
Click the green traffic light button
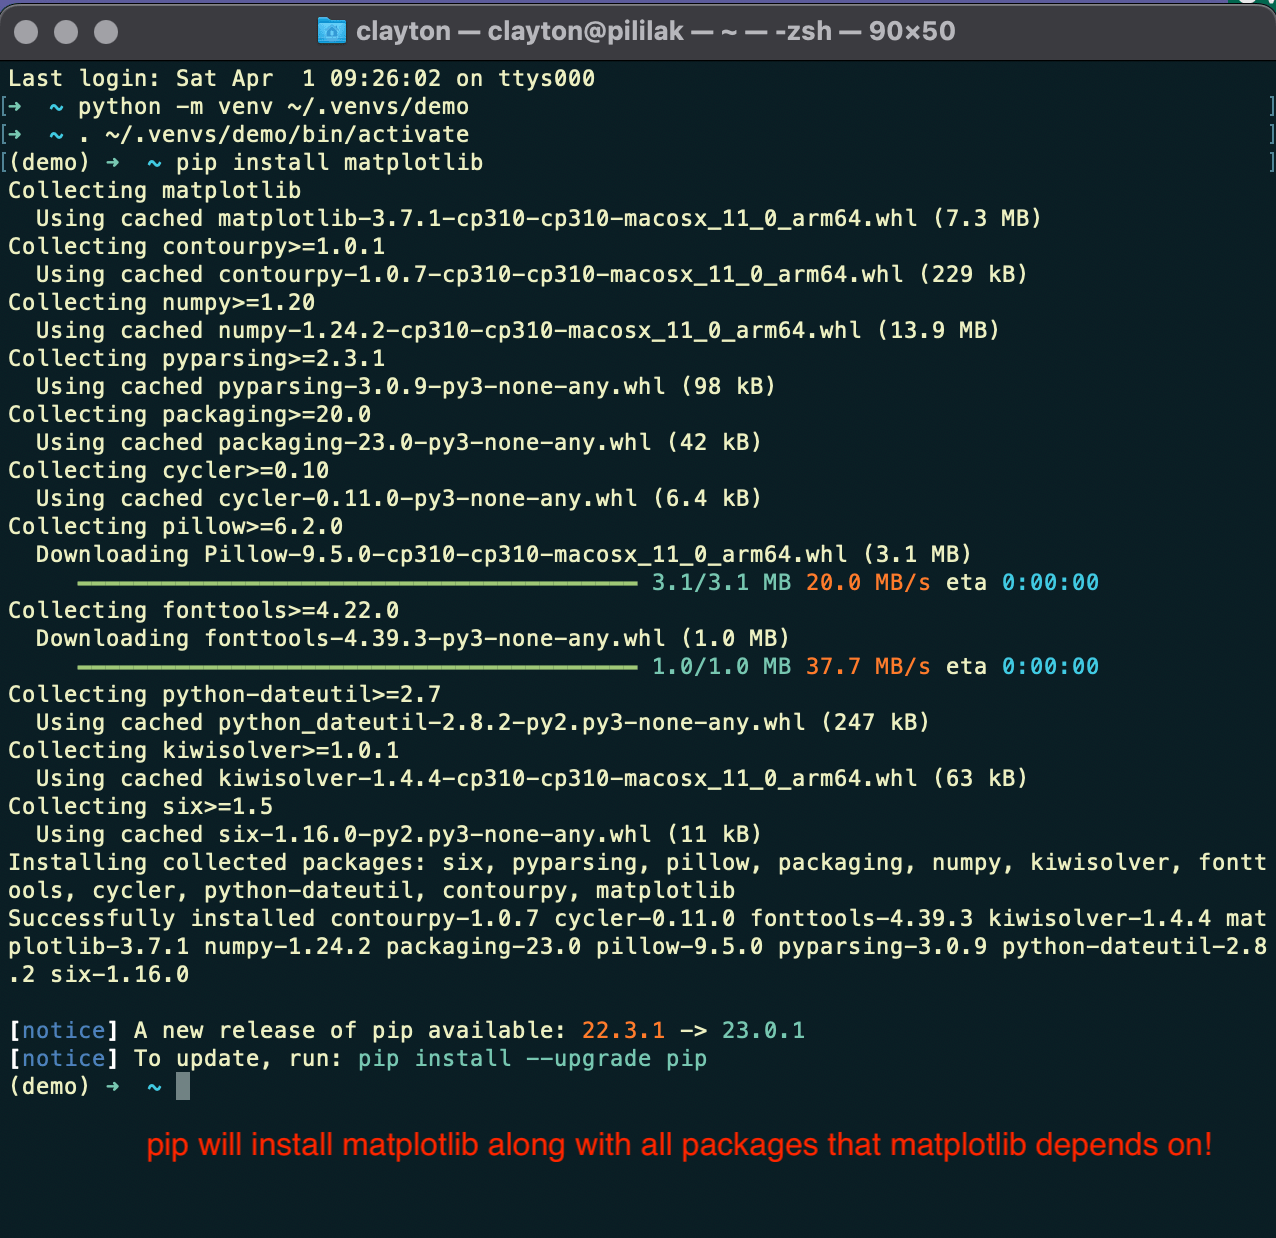tap(104, 31)
